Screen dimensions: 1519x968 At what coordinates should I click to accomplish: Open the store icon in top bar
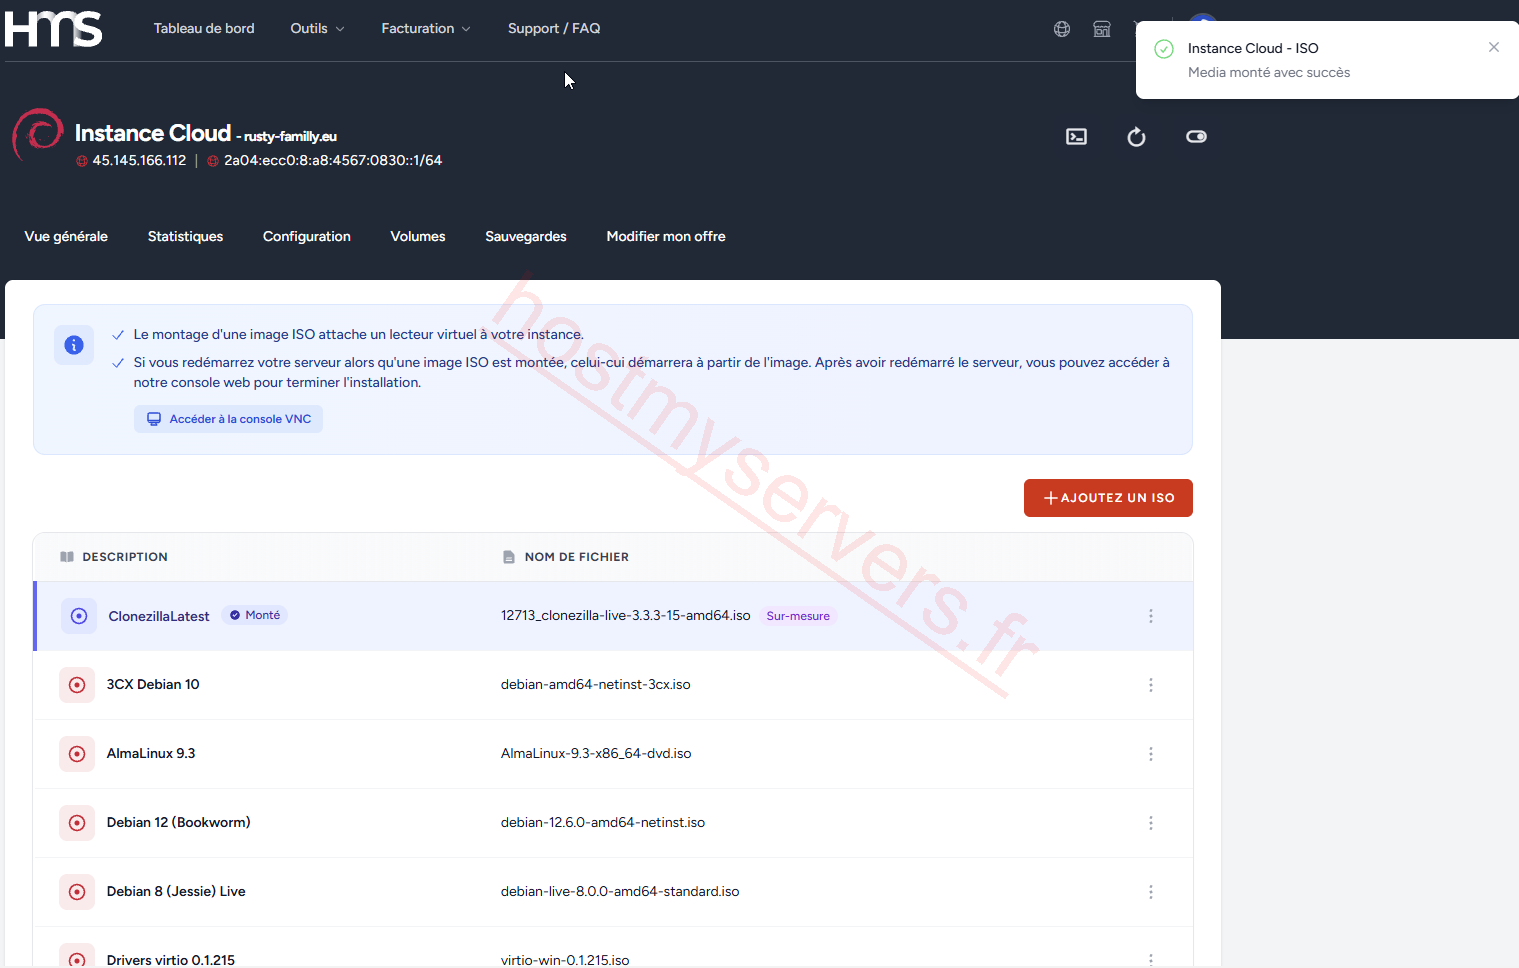pyautogui.click(x=1102, y=29)
